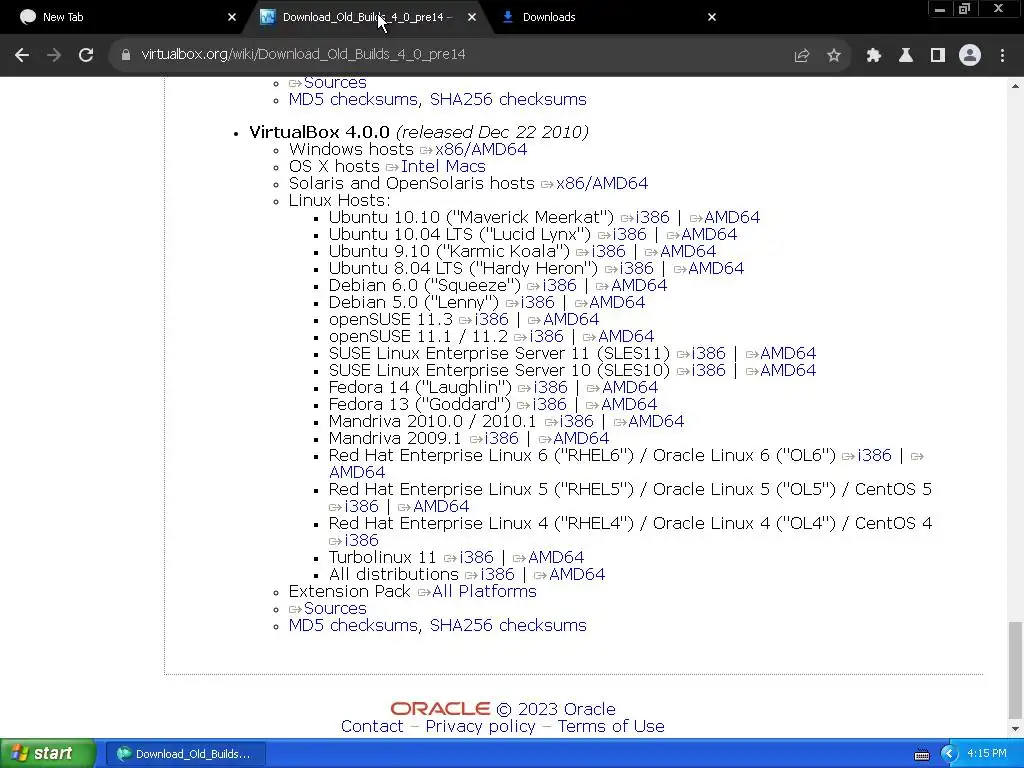Open the Privacy policy footer link

point(480,726)
